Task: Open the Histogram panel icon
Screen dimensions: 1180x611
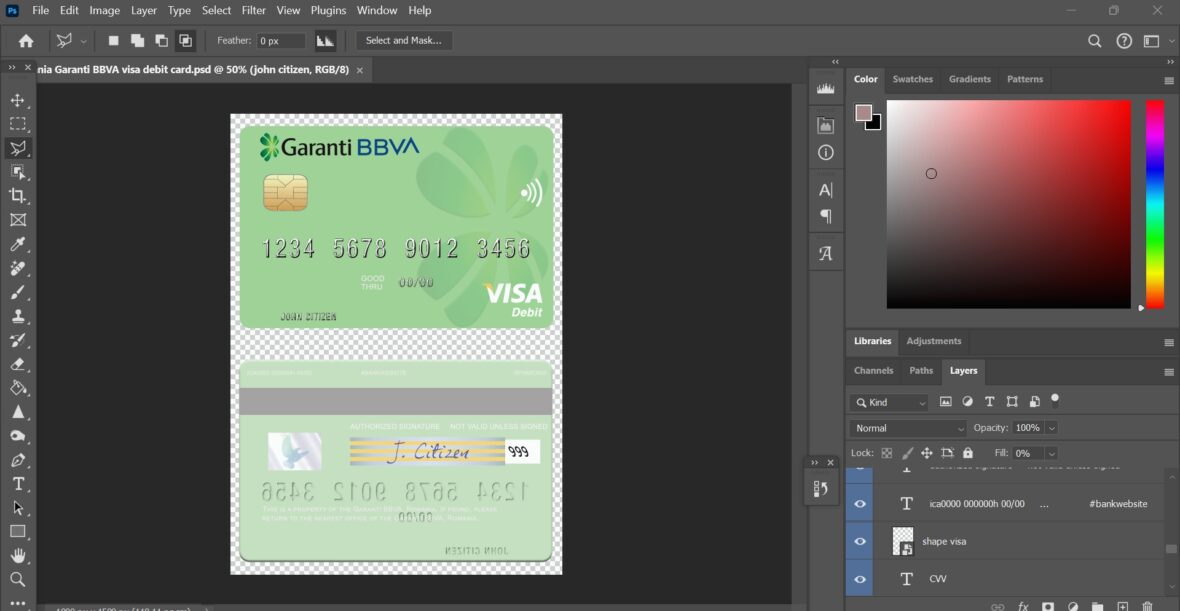Action: (x=826, y=89)
